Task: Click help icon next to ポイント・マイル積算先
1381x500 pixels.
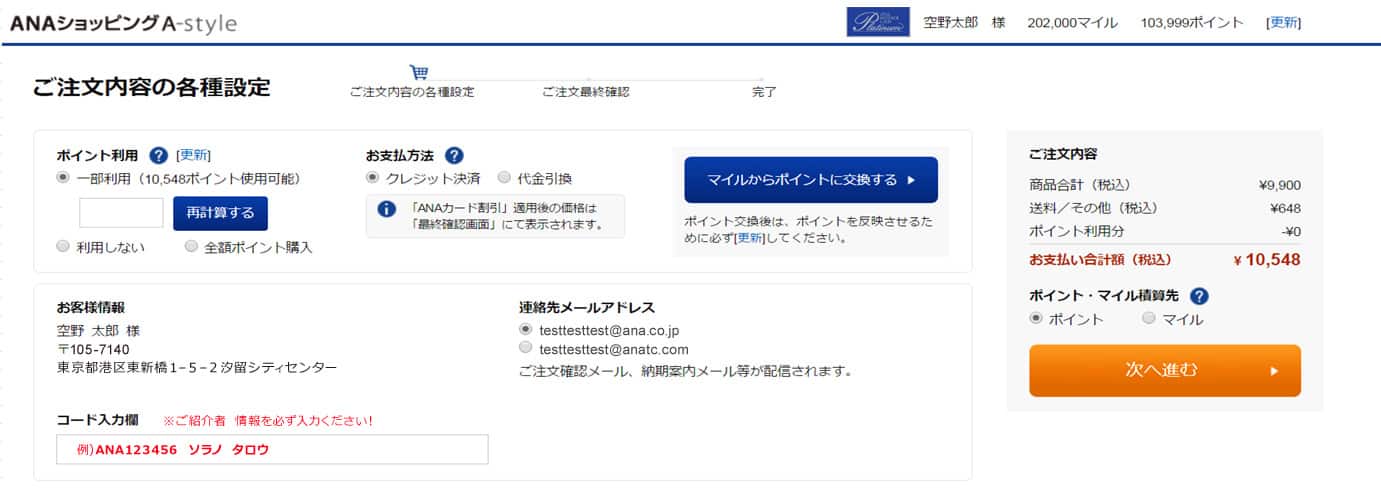Action: pos(1199,296)
